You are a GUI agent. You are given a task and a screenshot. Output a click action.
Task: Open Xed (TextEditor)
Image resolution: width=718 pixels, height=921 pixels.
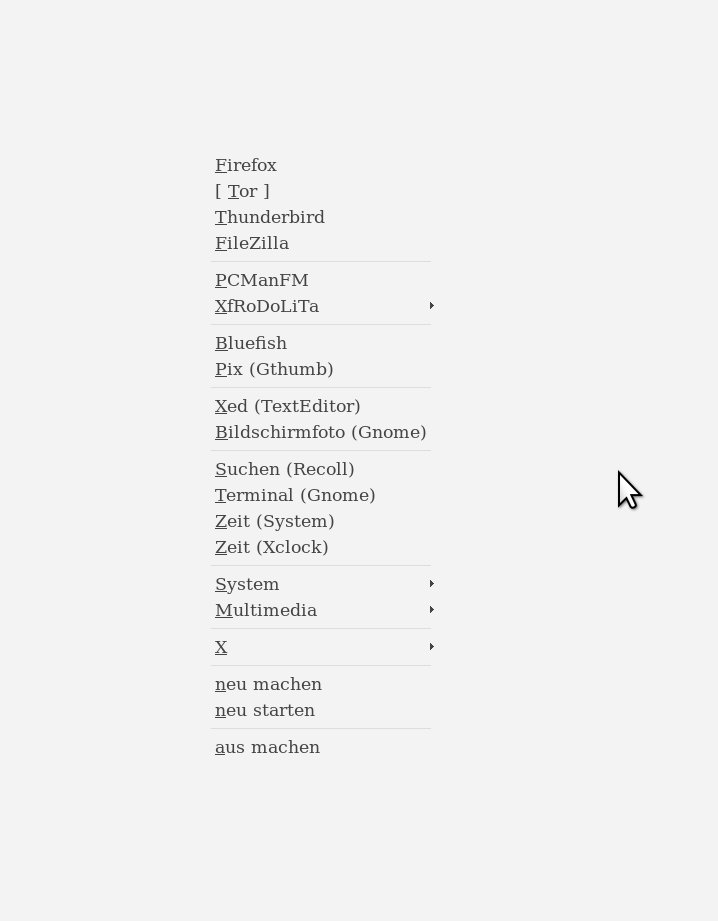[x=288, y=407]
